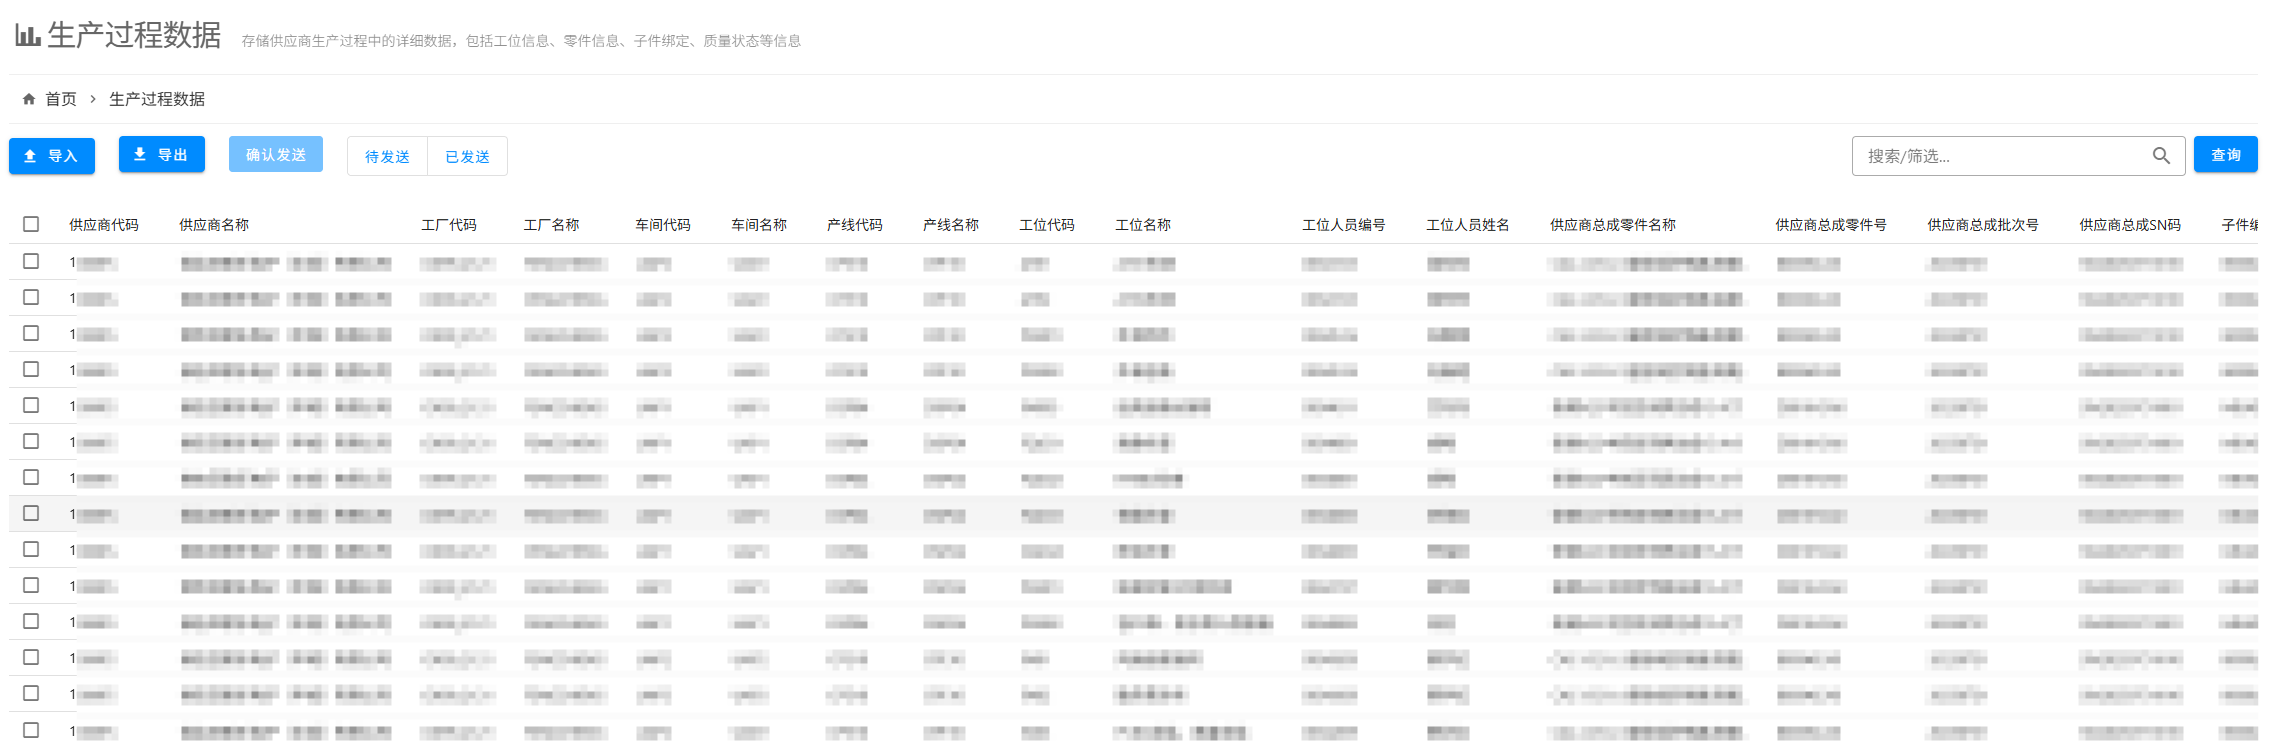Viewport: 2274px width, 747px height.
Task: Switch to the 待发送 tab
Action: tap(387, 156)
